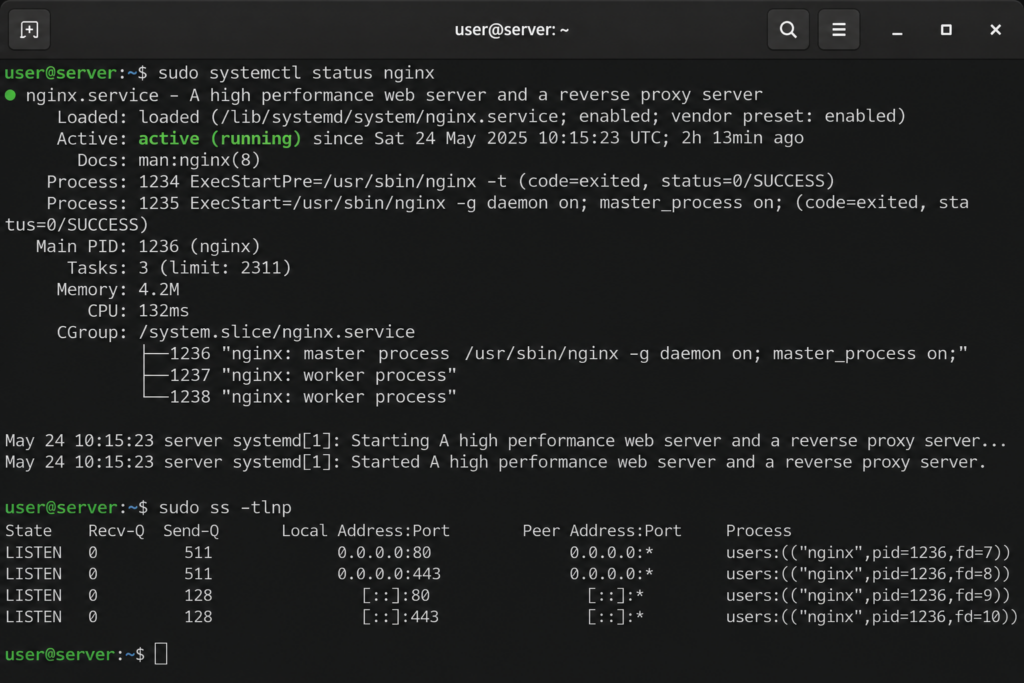
Task: Click the green nginx.service status dot
Action: [x=10, y=95]
